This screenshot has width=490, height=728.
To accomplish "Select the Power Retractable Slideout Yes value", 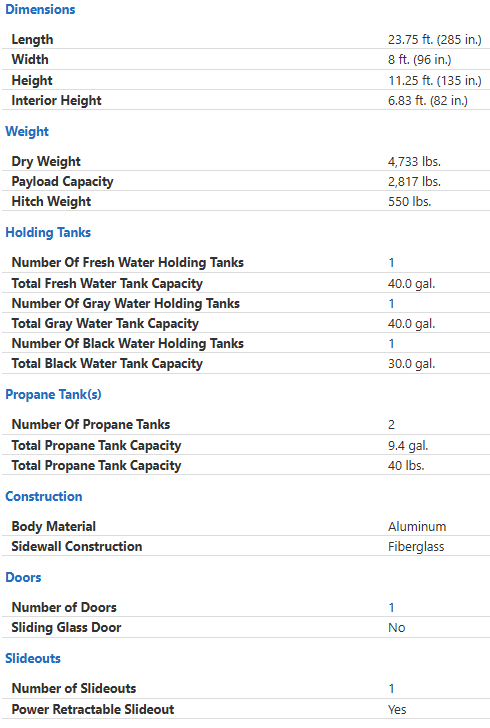I will point(397,709).
